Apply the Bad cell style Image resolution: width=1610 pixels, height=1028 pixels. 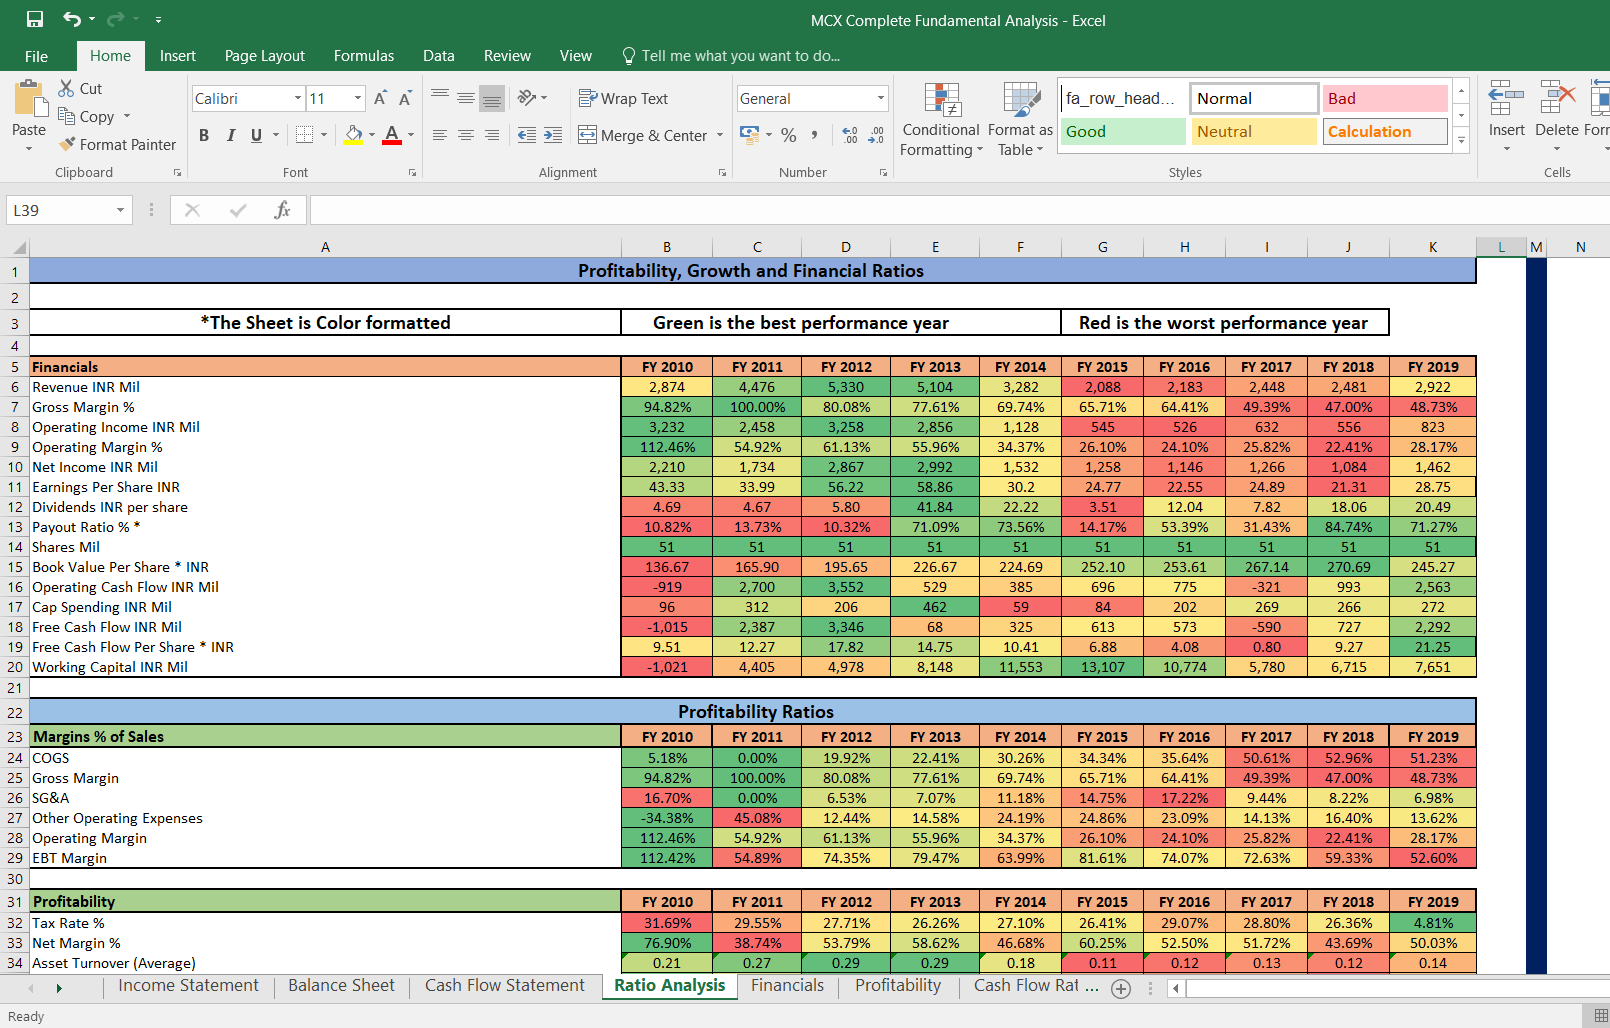[x=1384, y=98]
